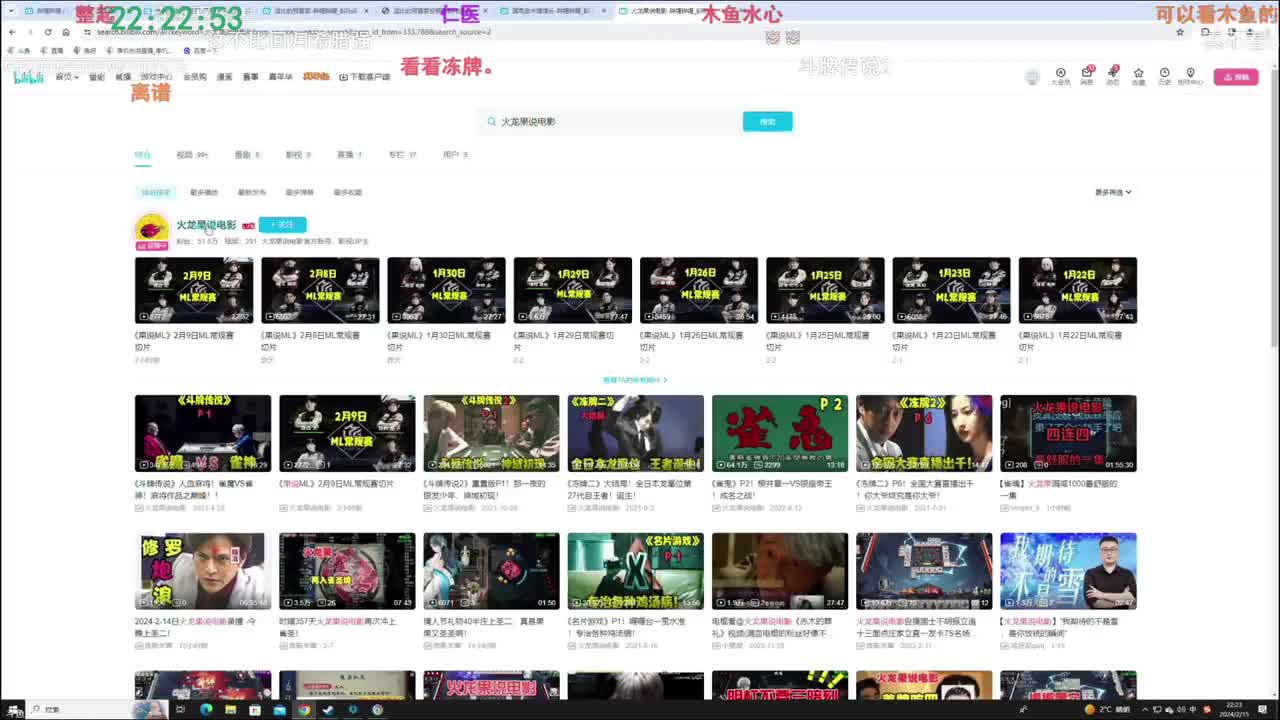Image resolution: width=1280 pixels, height=720 pixels.
Task: Select the 最多收藏 sort option
Action: [x=348, y=192]
